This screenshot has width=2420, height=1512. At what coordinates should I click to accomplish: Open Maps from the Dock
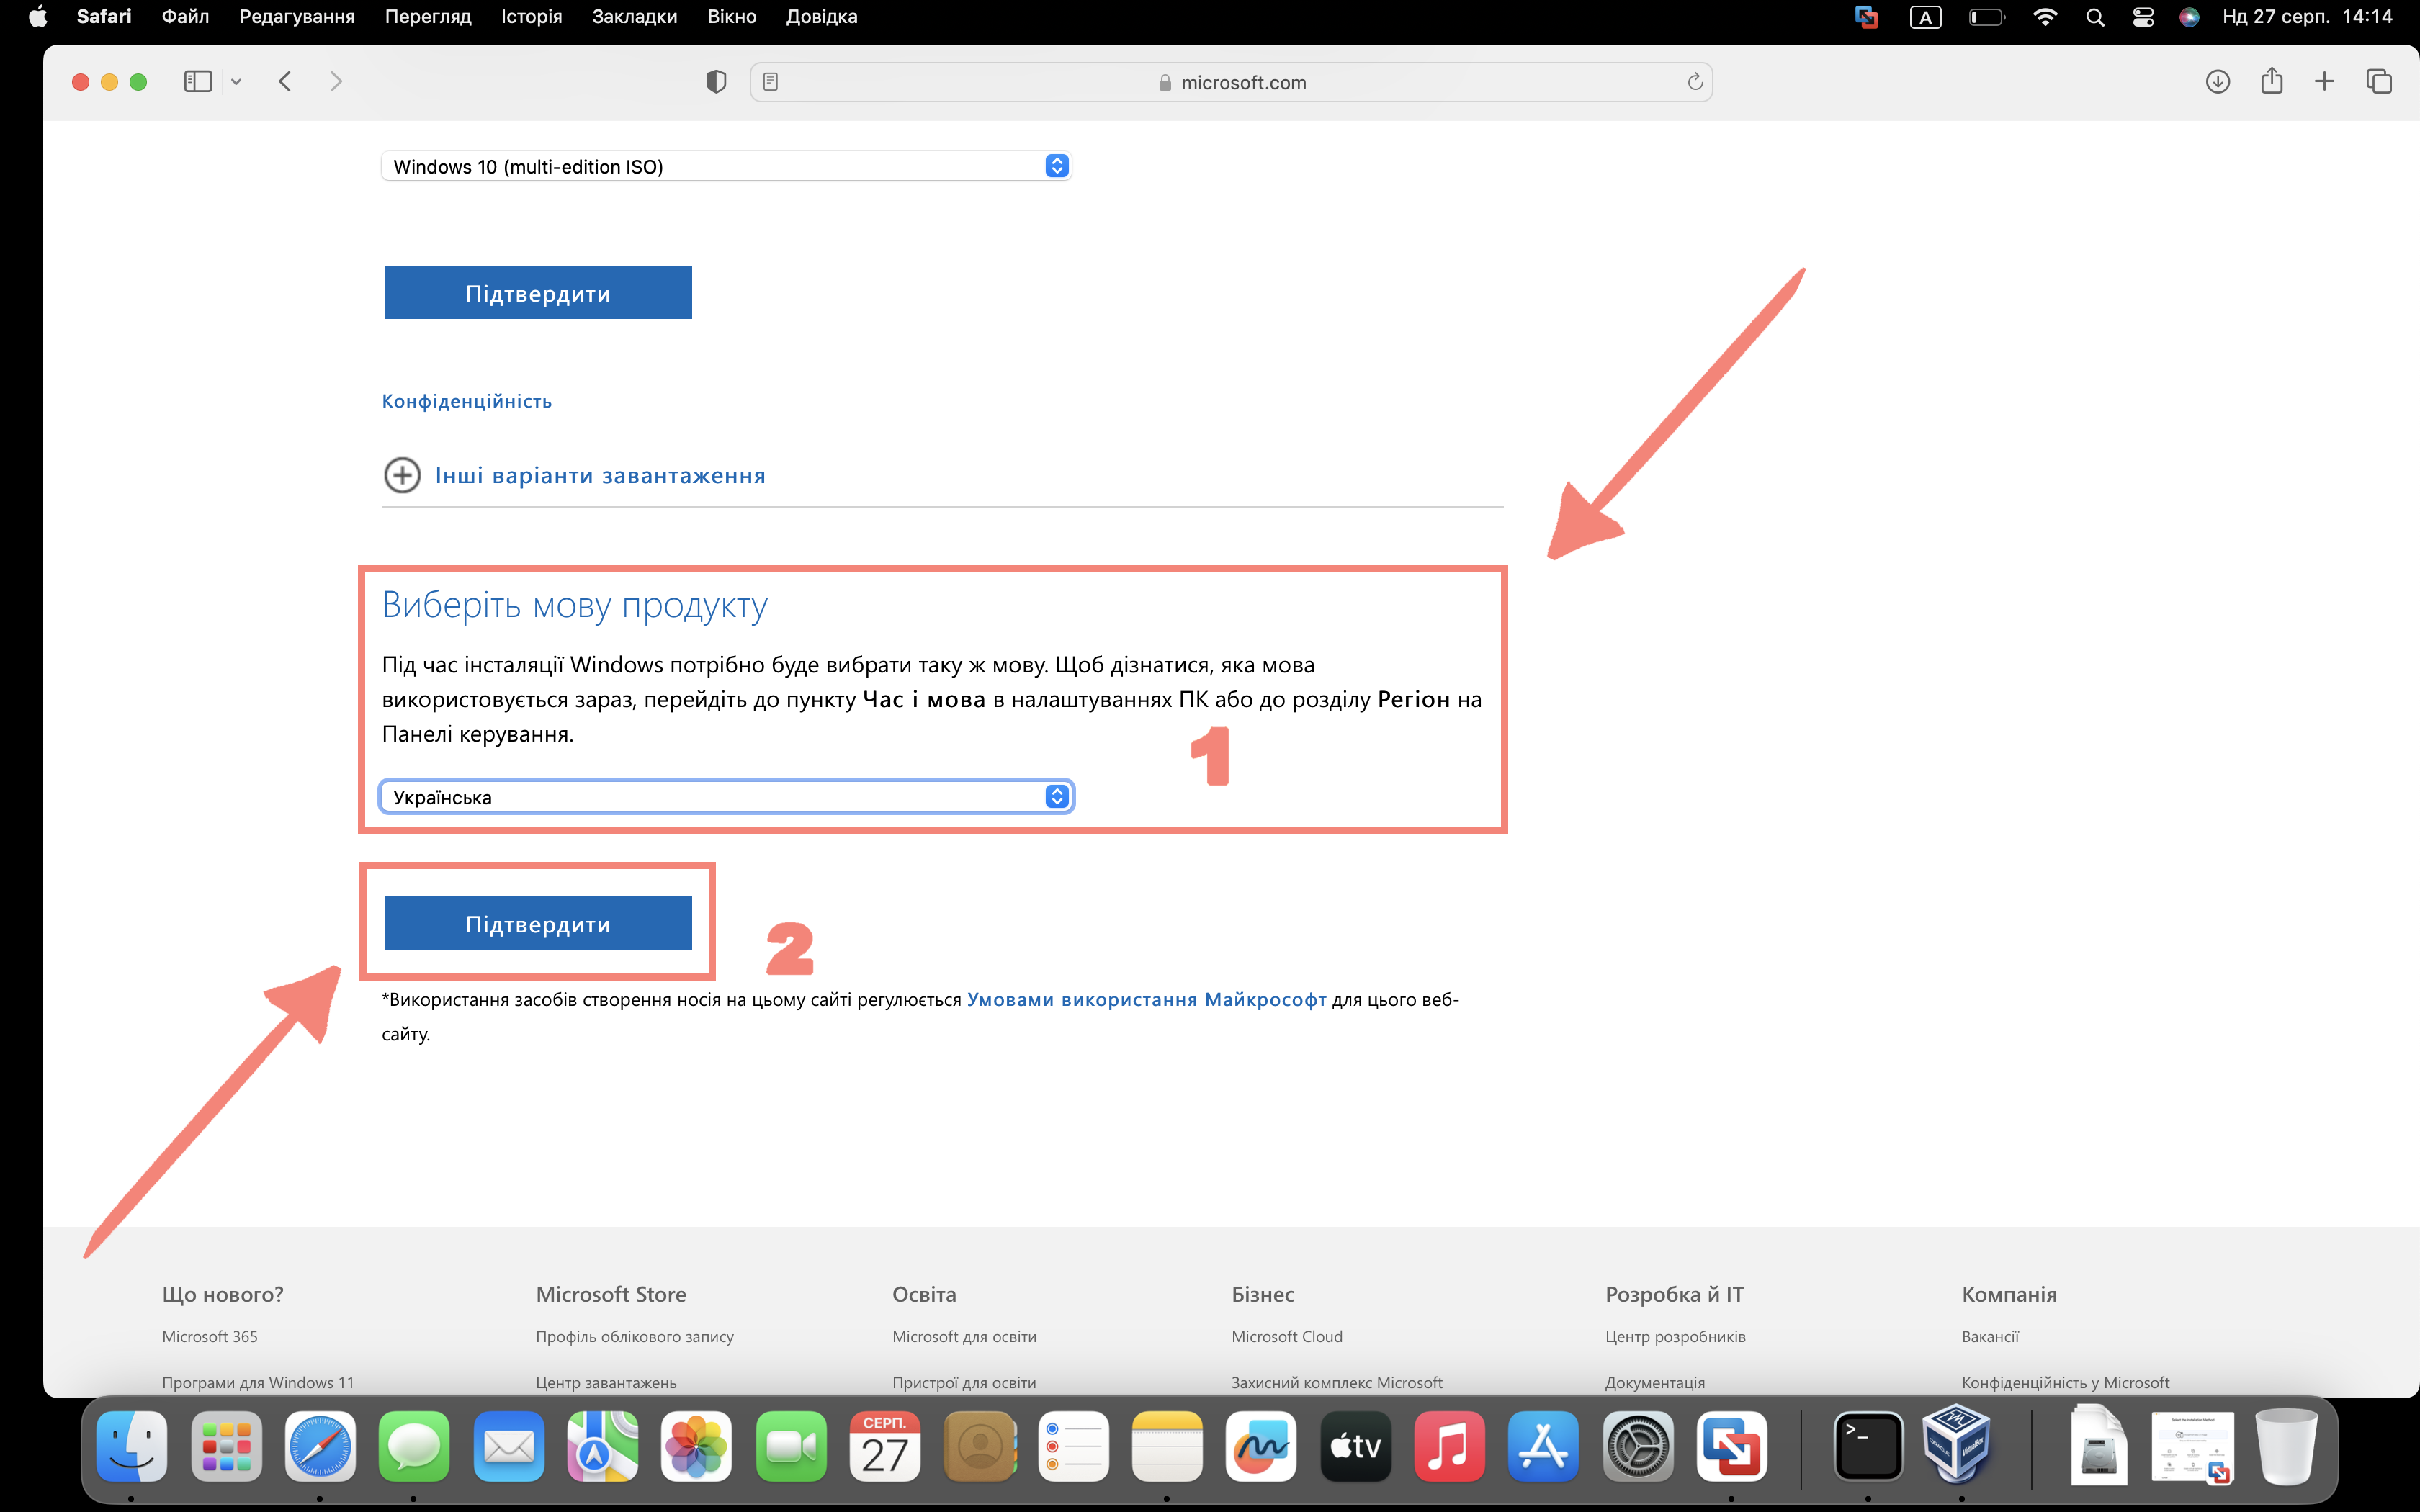point(602,1446)
